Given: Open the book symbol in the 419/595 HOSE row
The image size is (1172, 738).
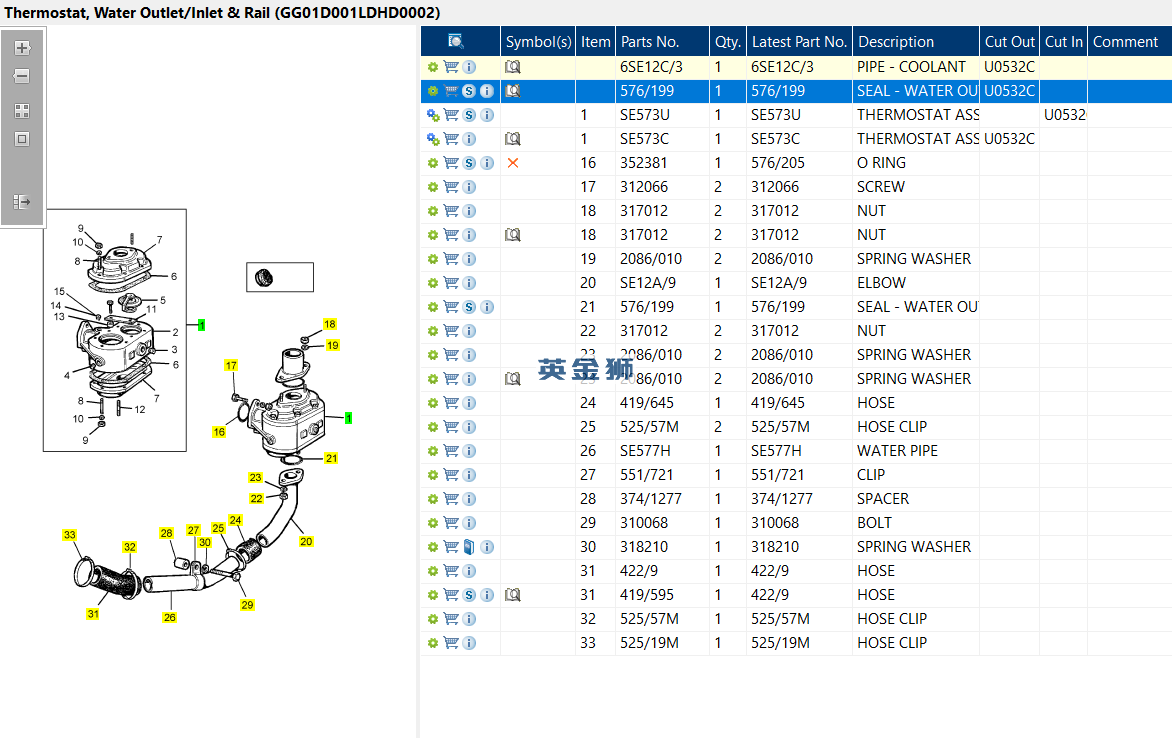Looking at the screenshot, I should (513, 594).
